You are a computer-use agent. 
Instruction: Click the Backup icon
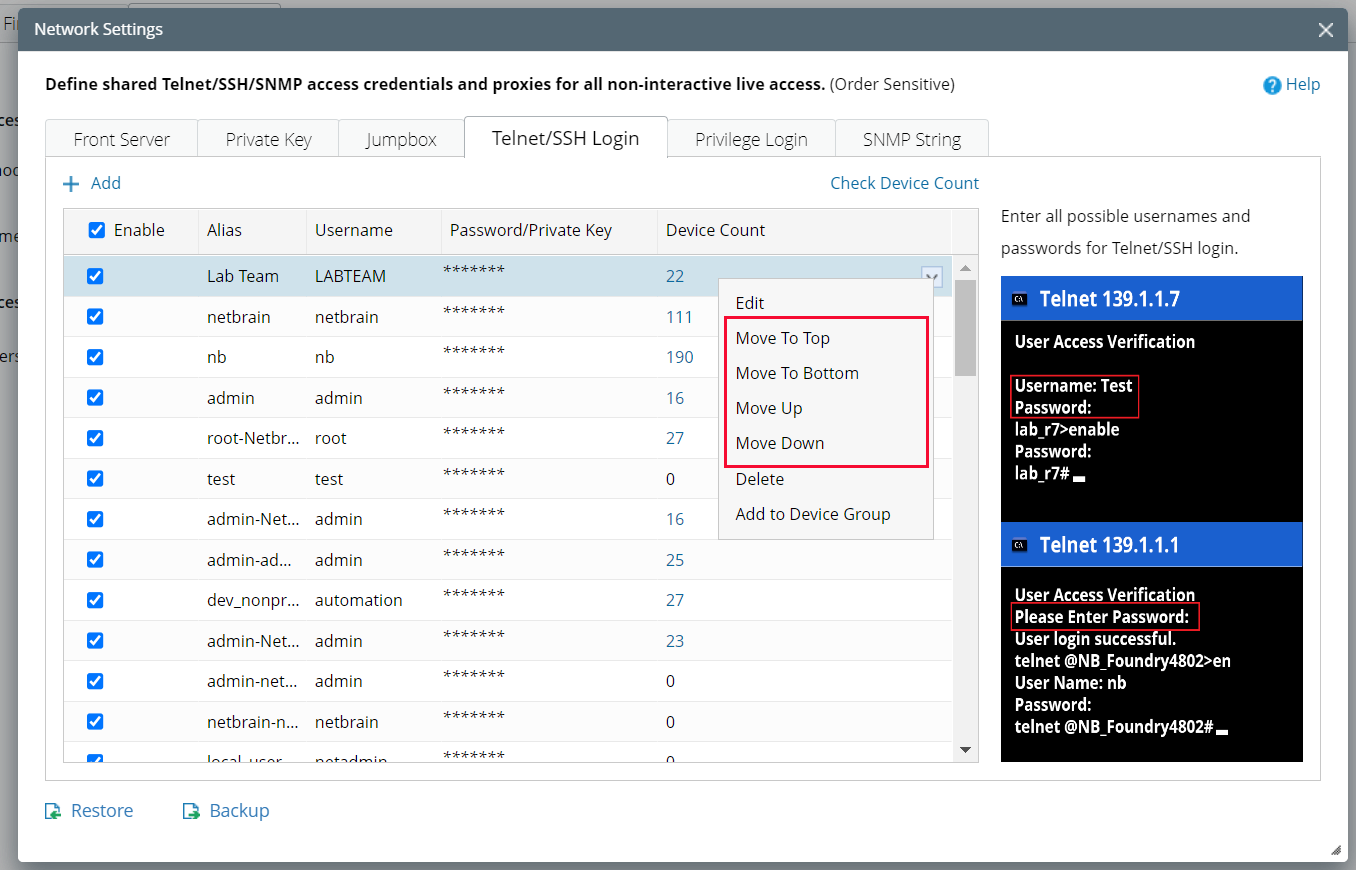pyautogui.click(x=190, y=810)
